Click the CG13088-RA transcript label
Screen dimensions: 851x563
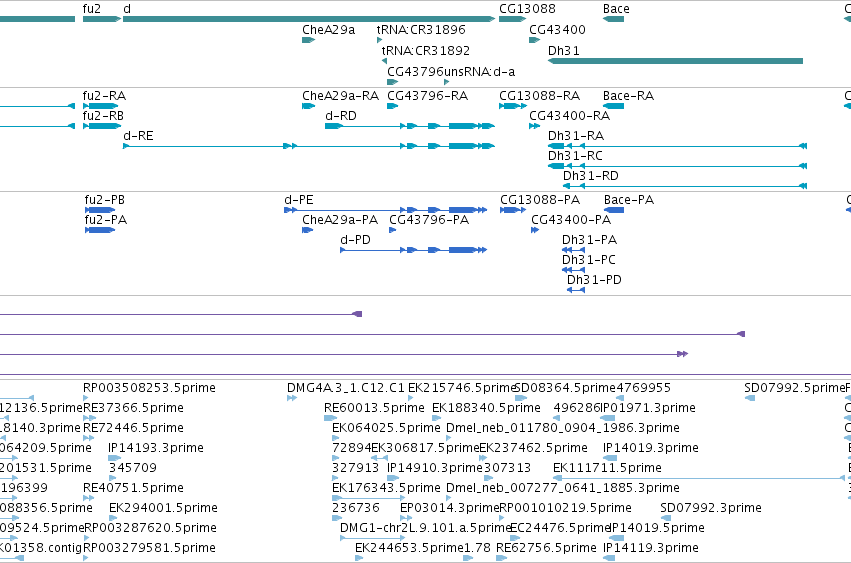(x=539, y=96)
